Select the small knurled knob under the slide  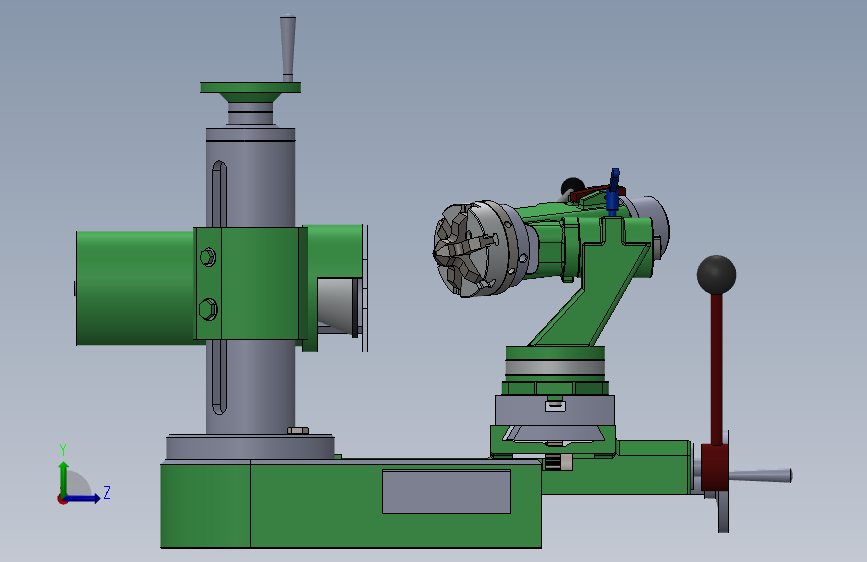click(557, 462)
